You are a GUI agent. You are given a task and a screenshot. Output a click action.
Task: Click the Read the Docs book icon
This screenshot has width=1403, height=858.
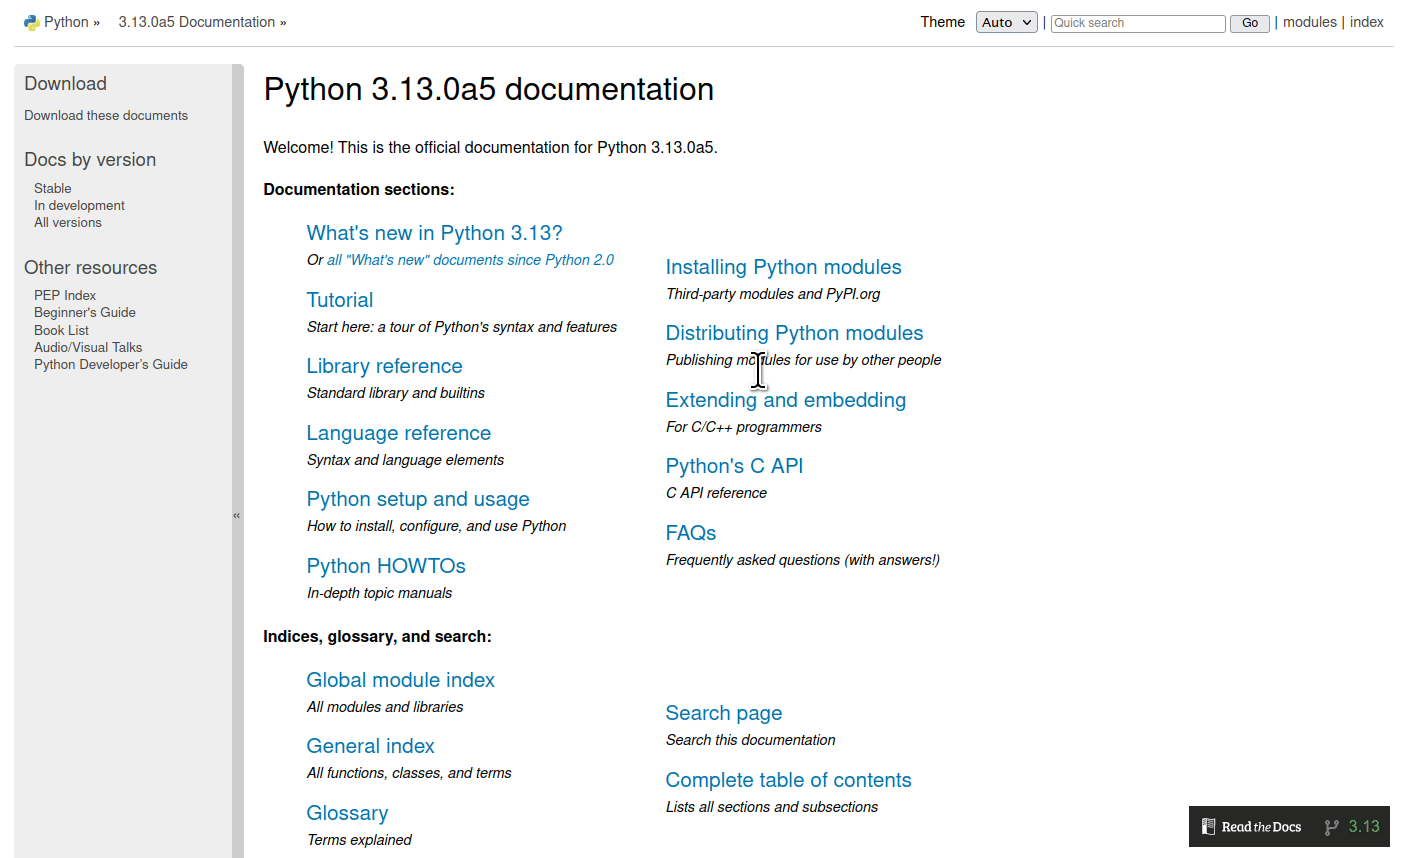click(1208, 827)
